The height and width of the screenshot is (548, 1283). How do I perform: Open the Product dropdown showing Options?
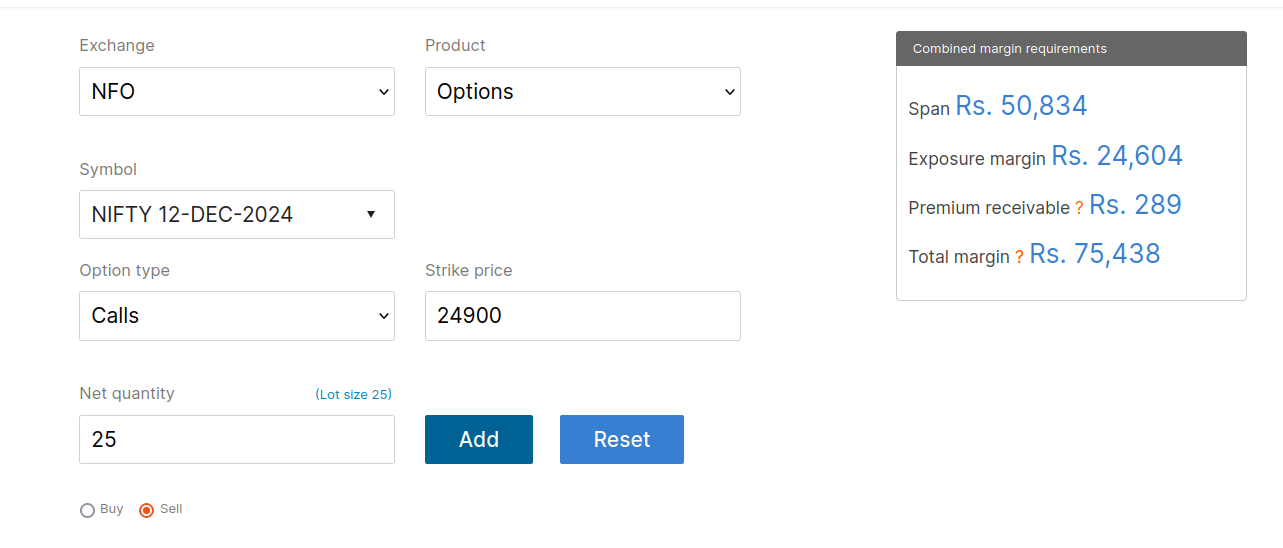coord(583,91)
